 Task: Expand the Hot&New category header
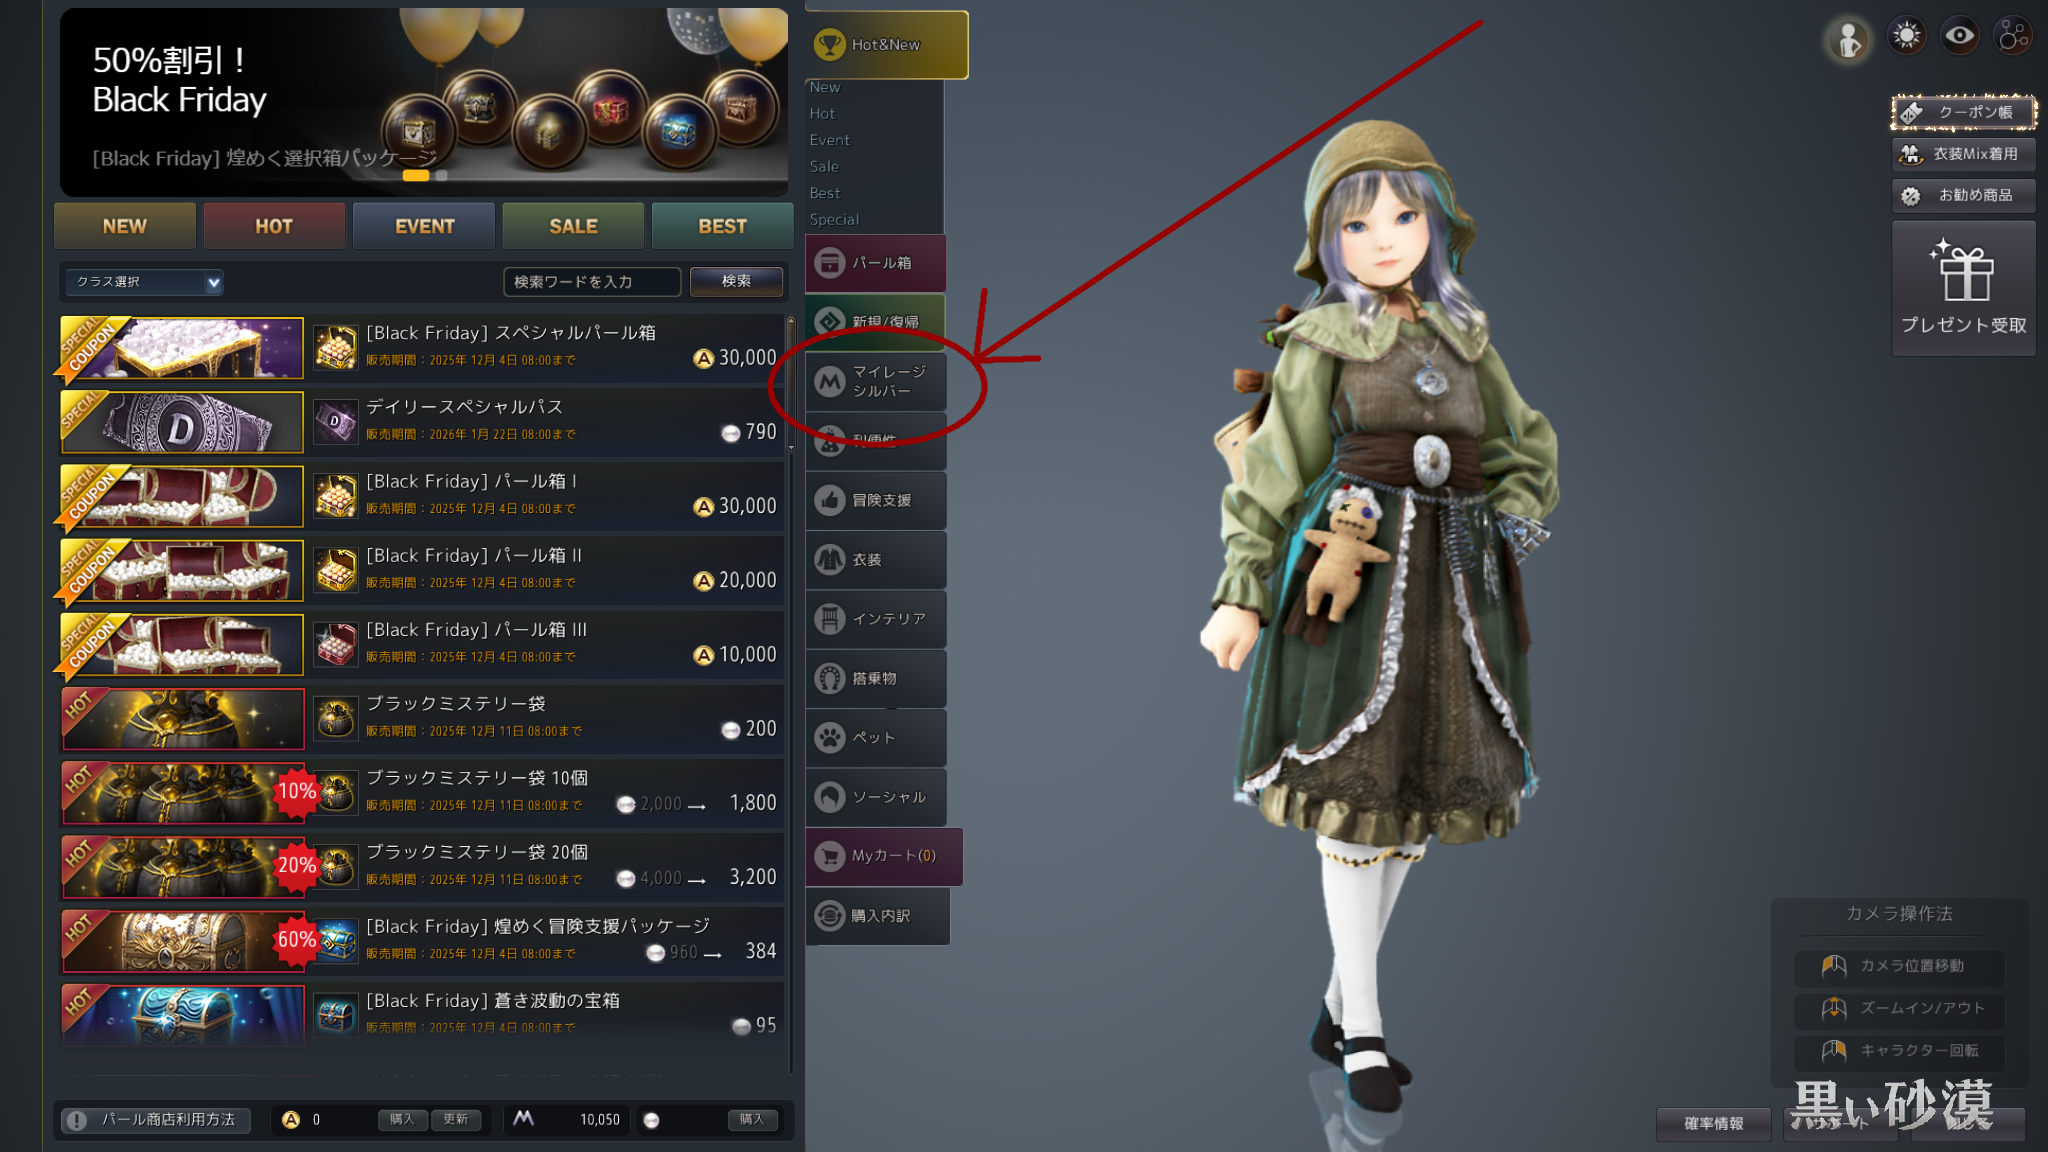tap(887, 45)
